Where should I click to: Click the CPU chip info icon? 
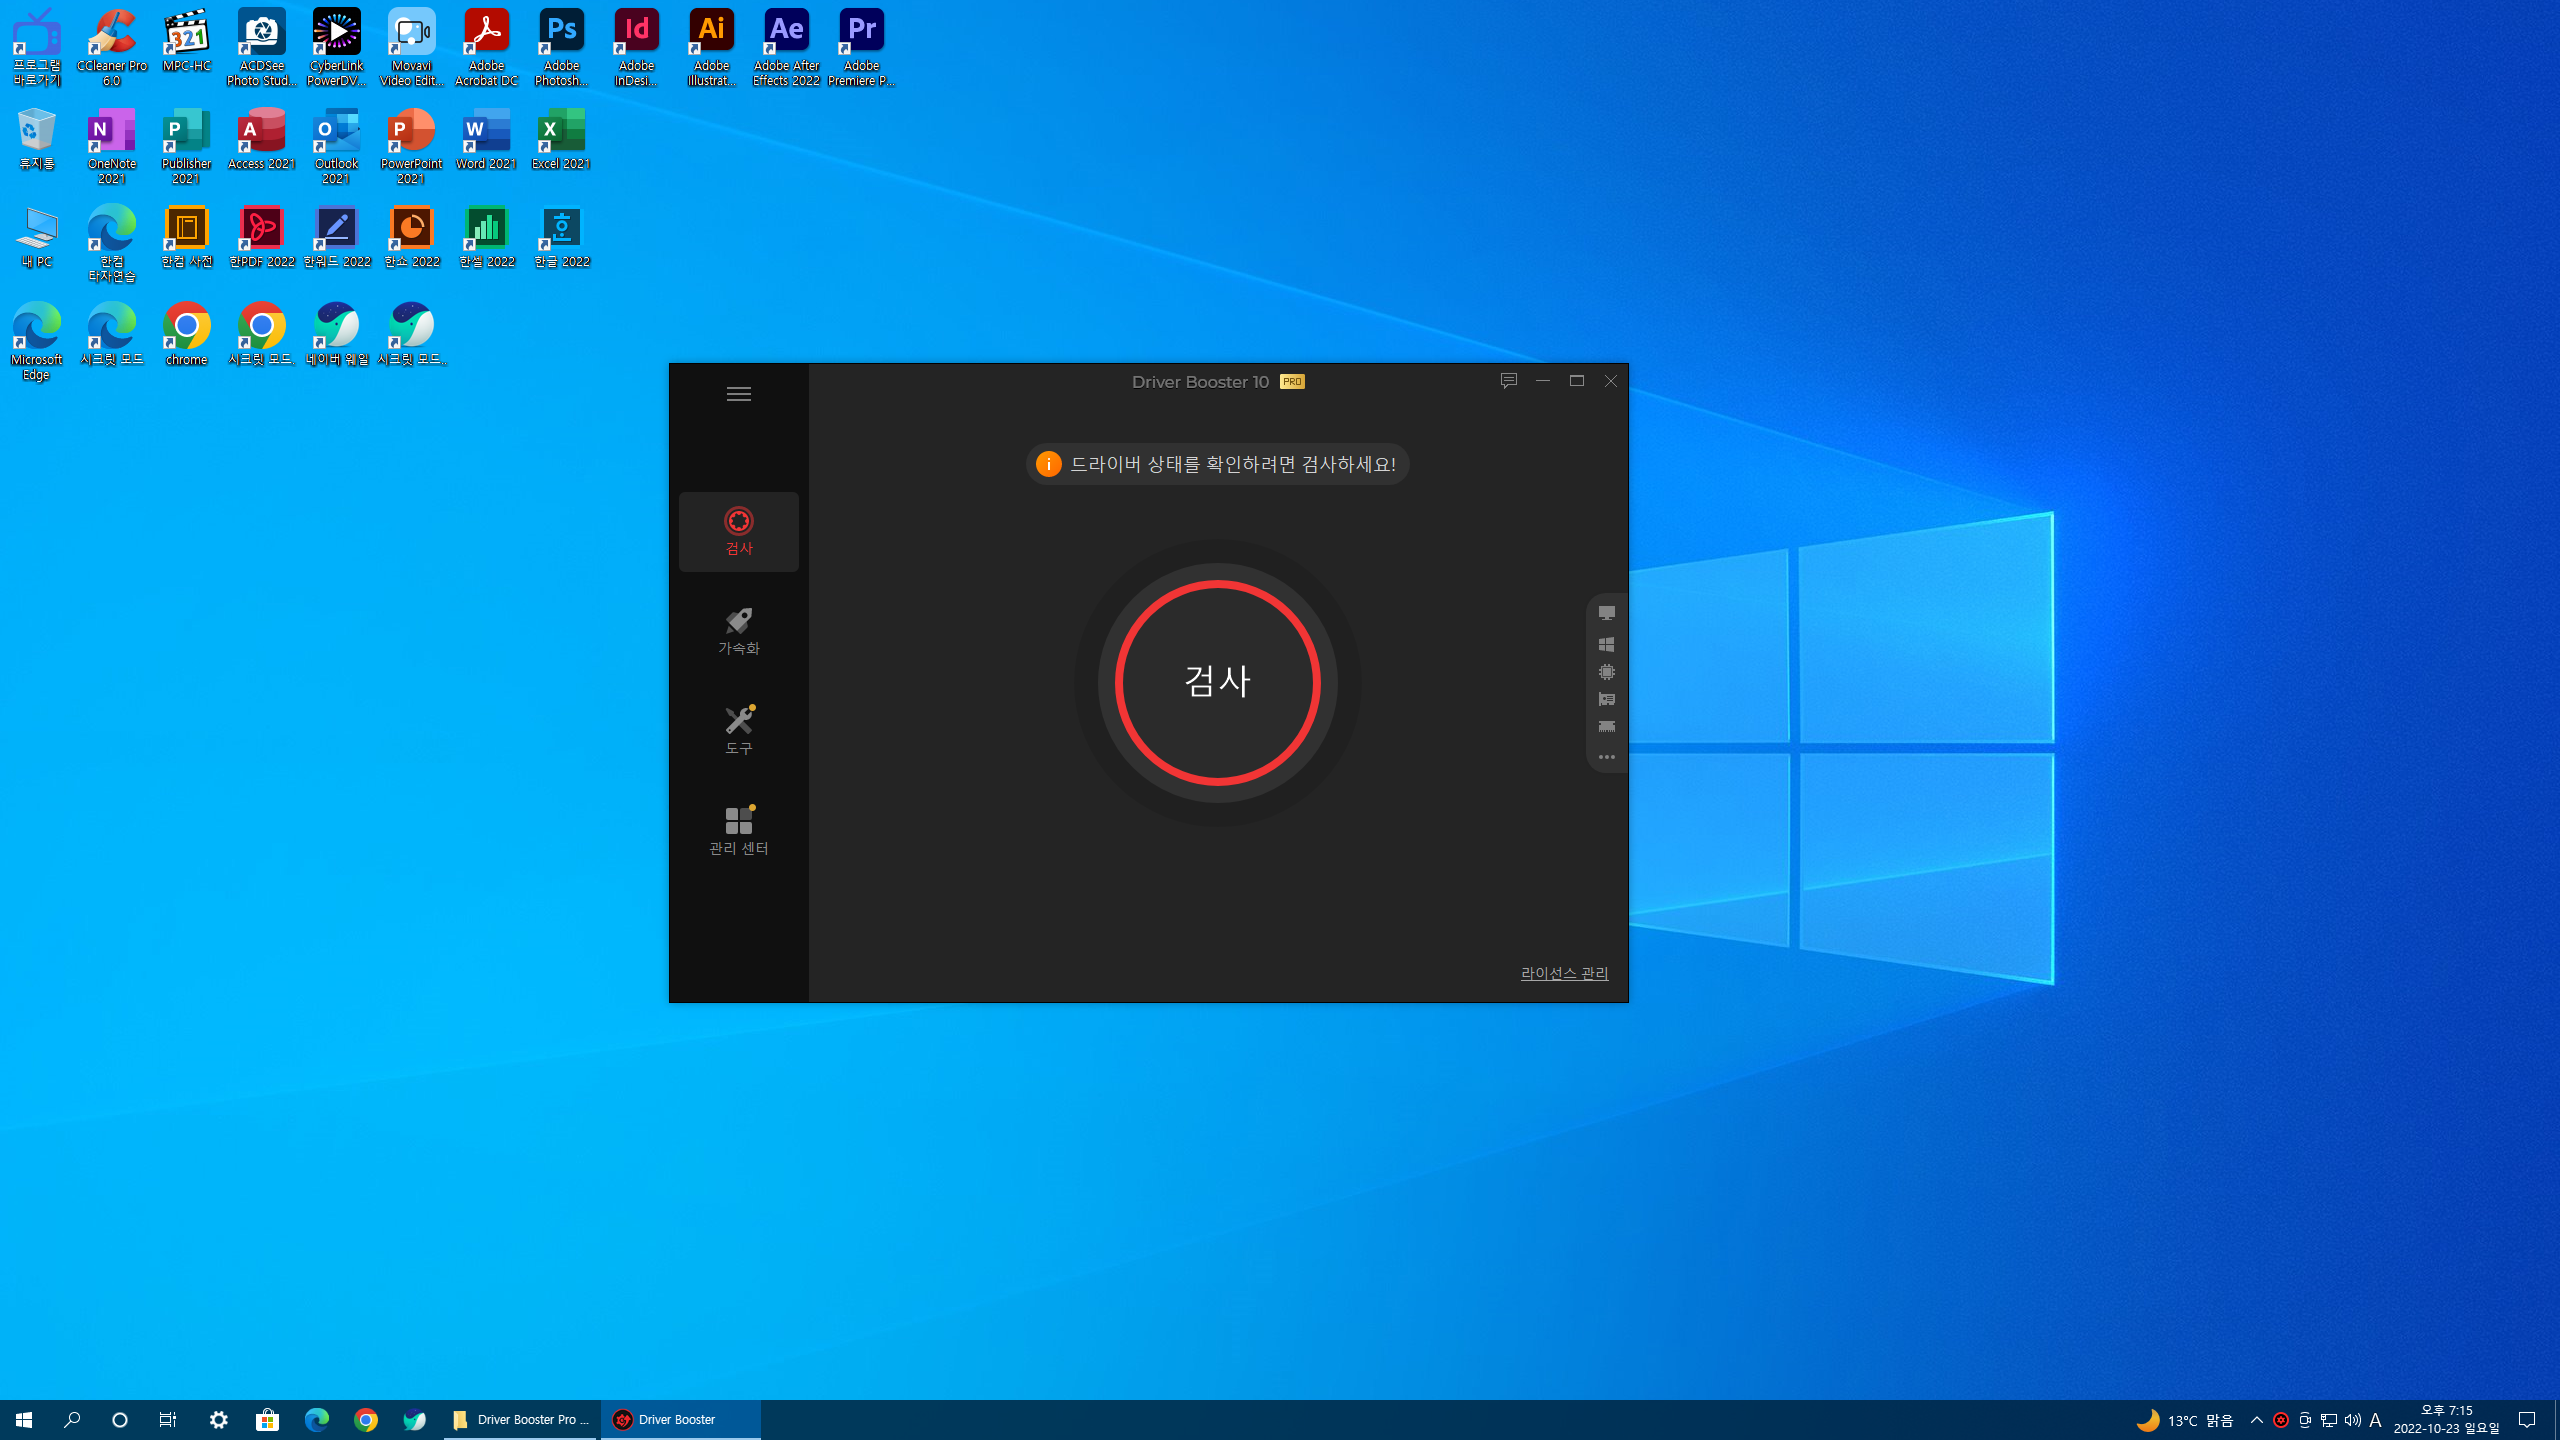(1606, 672)
